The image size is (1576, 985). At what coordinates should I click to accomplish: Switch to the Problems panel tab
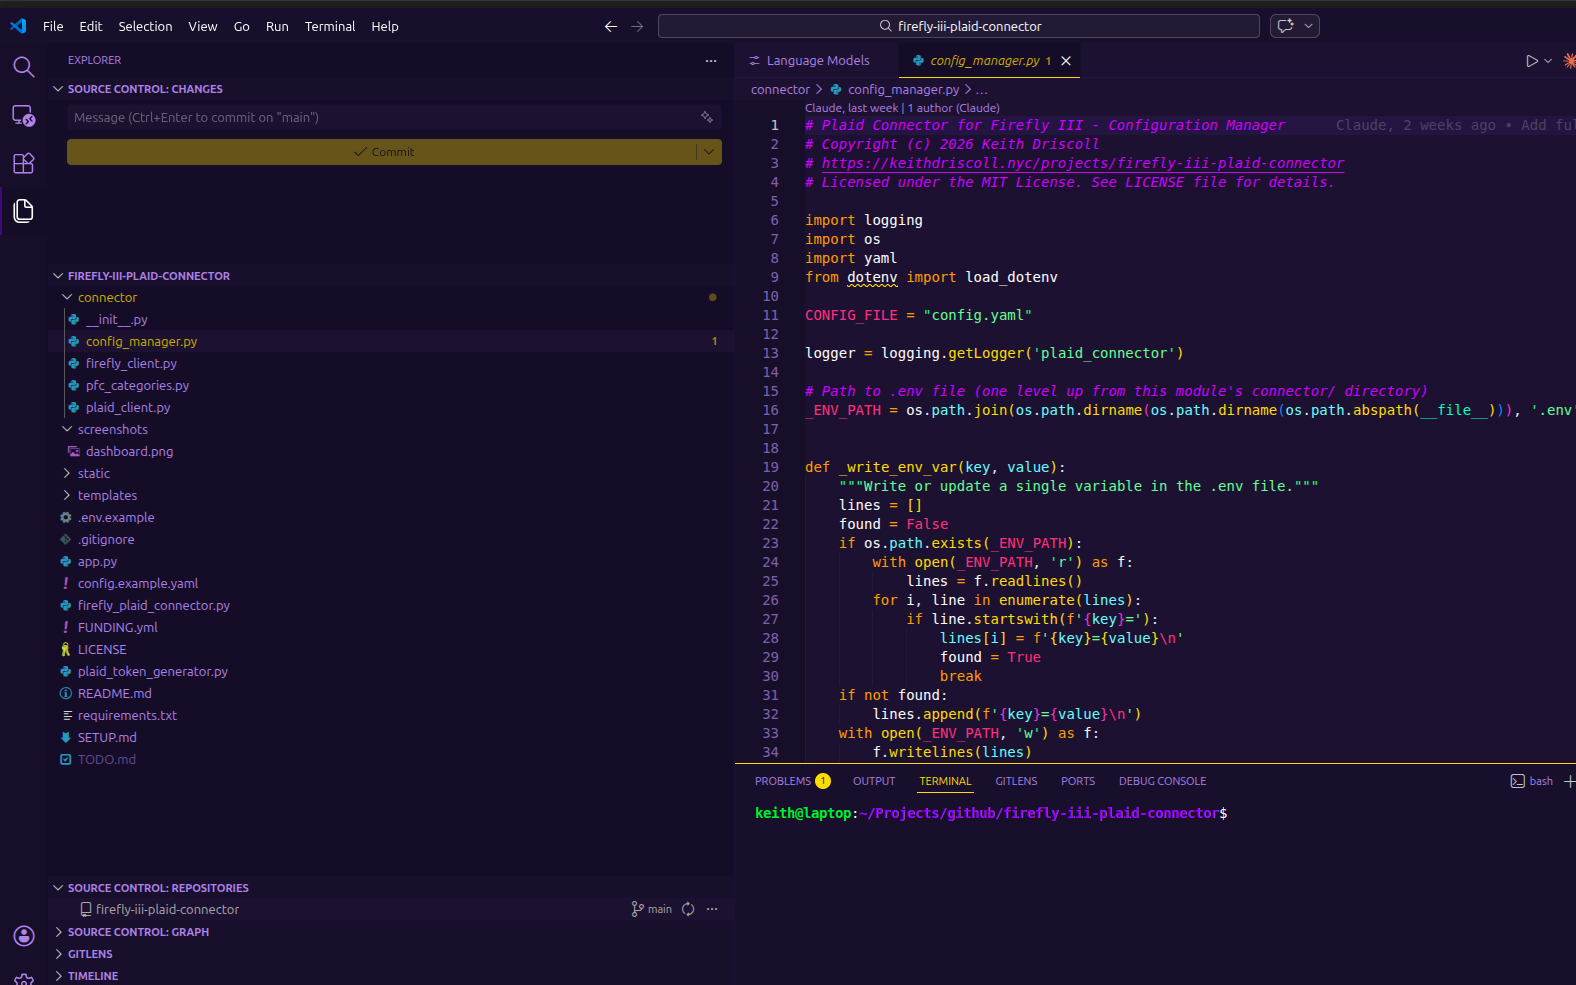(x=792, y=781)
